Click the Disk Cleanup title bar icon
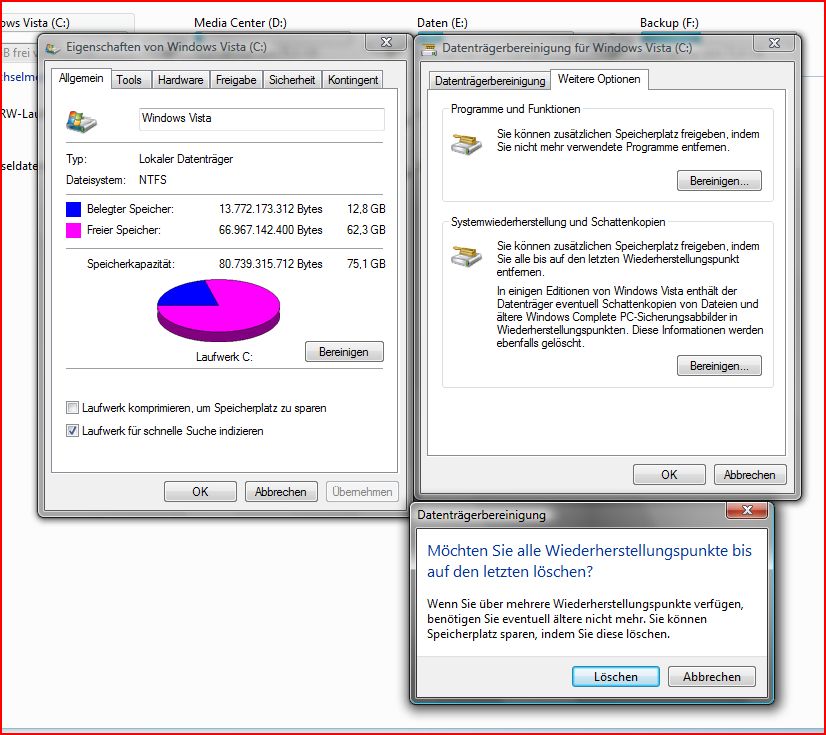Viewport: 826px width, 735px height. (429, 48)
